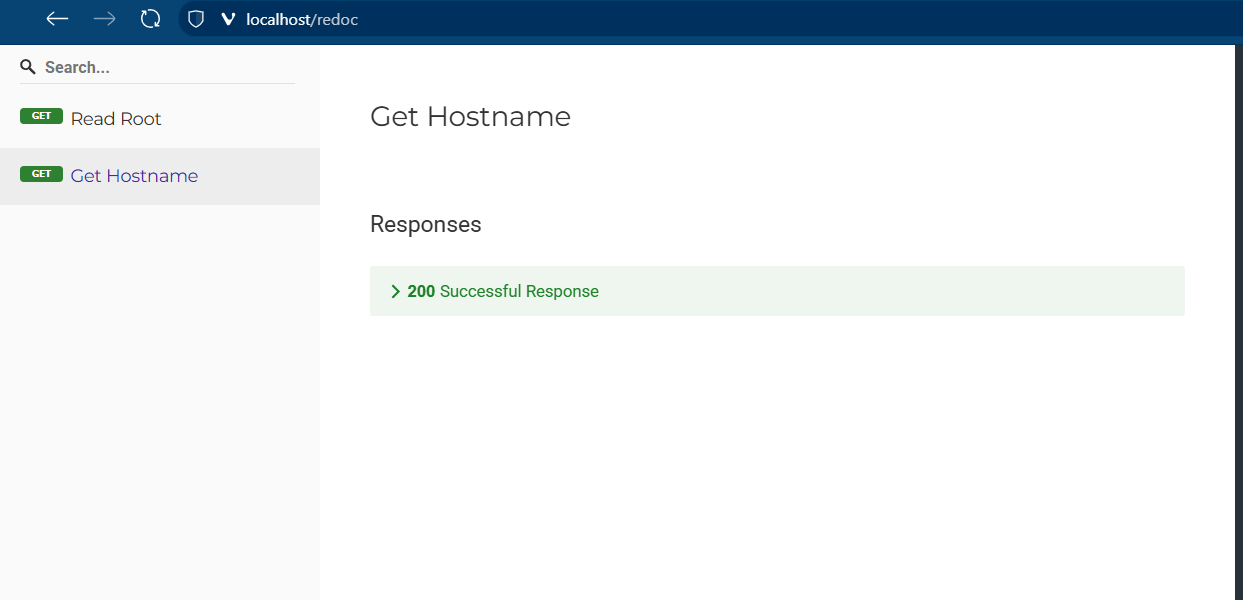This screenshot has height=600, width=1243.
Task: Expand the 200 response chevron
Action: tap(396, 291)
